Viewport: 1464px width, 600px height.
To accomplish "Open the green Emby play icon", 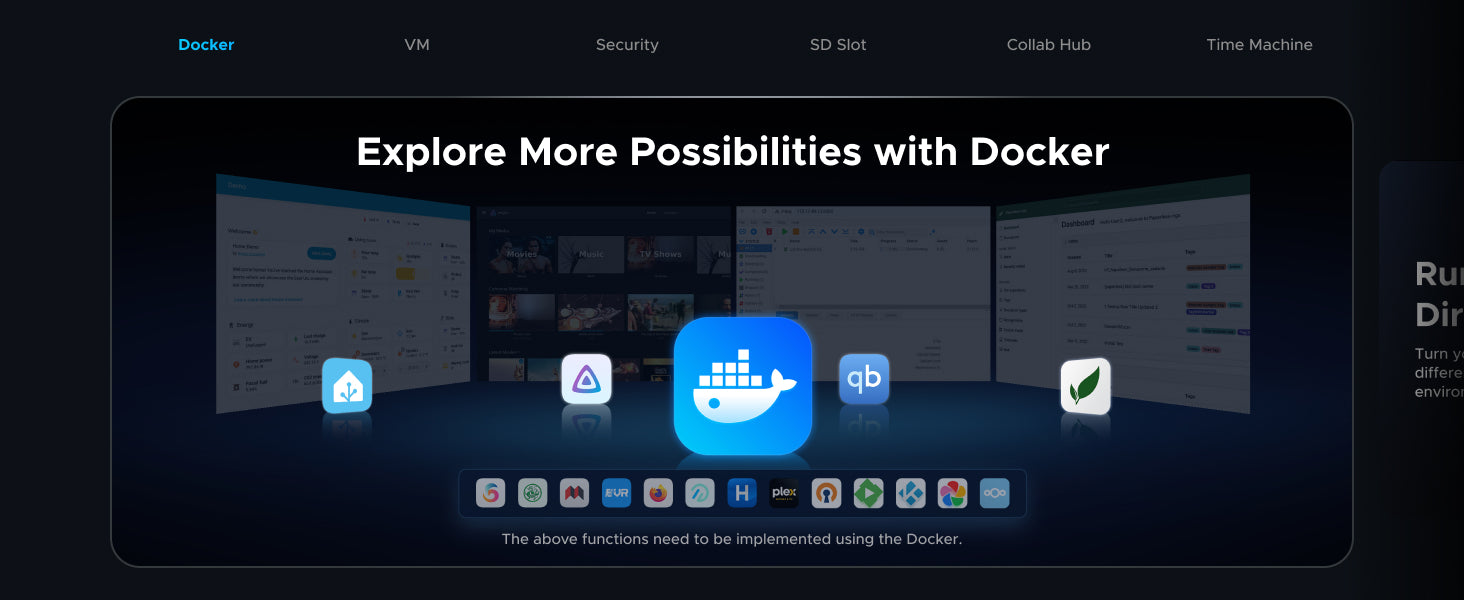I will coord(868,493).
